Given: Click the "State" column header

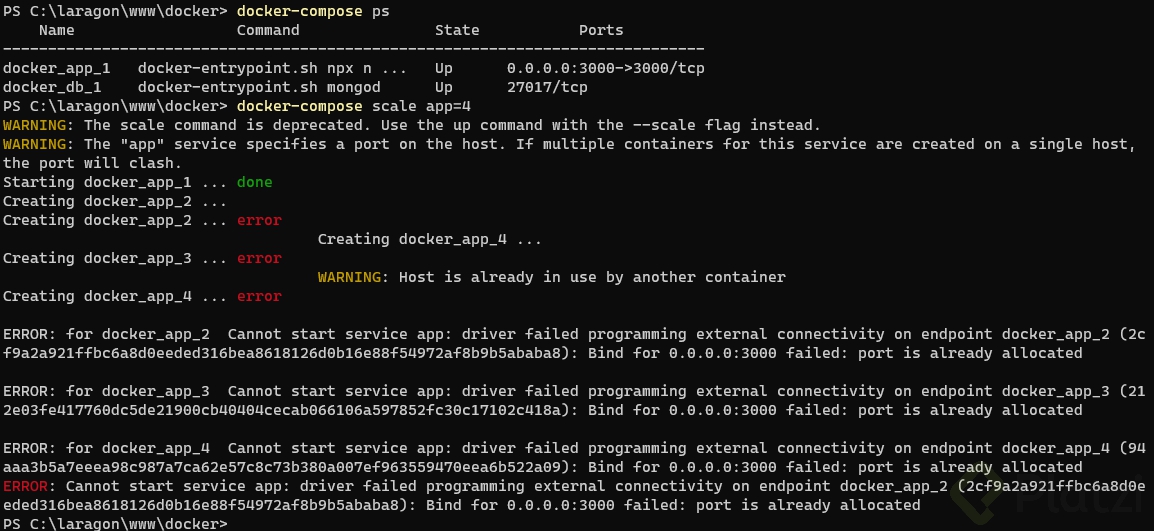Looking at the screenshot, I should pyautogui.click(x=457, y=30).
